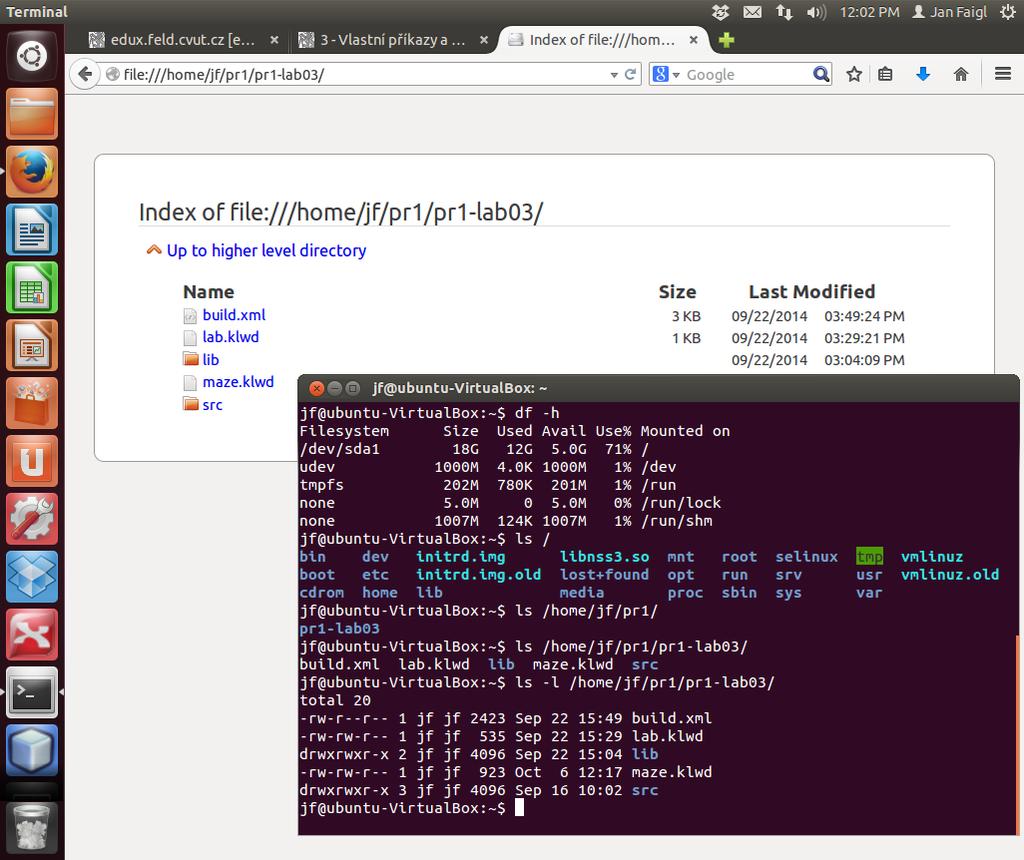This screenshot has width=1024, height=860.
Task: Sort by Last Modified column header
Action: [x=812, y=292]
